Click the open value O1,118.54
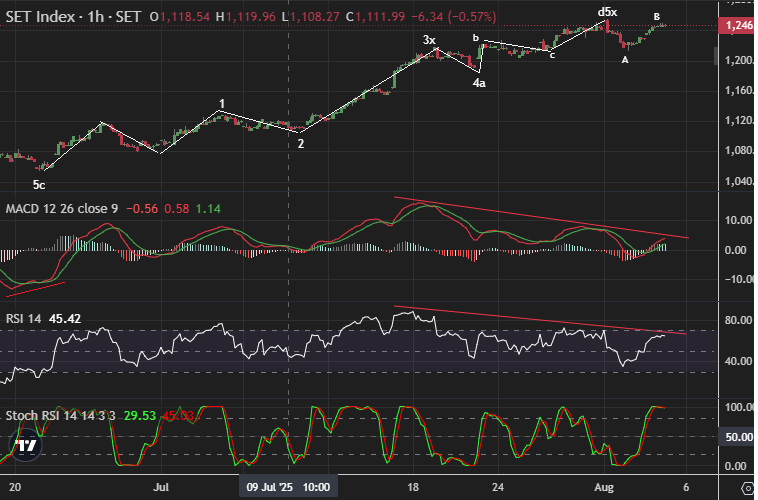The width and height of the screenshot is (758, 500). [180, 17]
